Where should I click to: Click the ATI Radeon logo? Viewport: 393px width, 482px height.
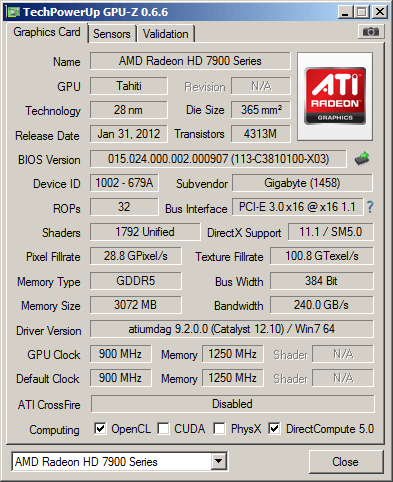335,96
